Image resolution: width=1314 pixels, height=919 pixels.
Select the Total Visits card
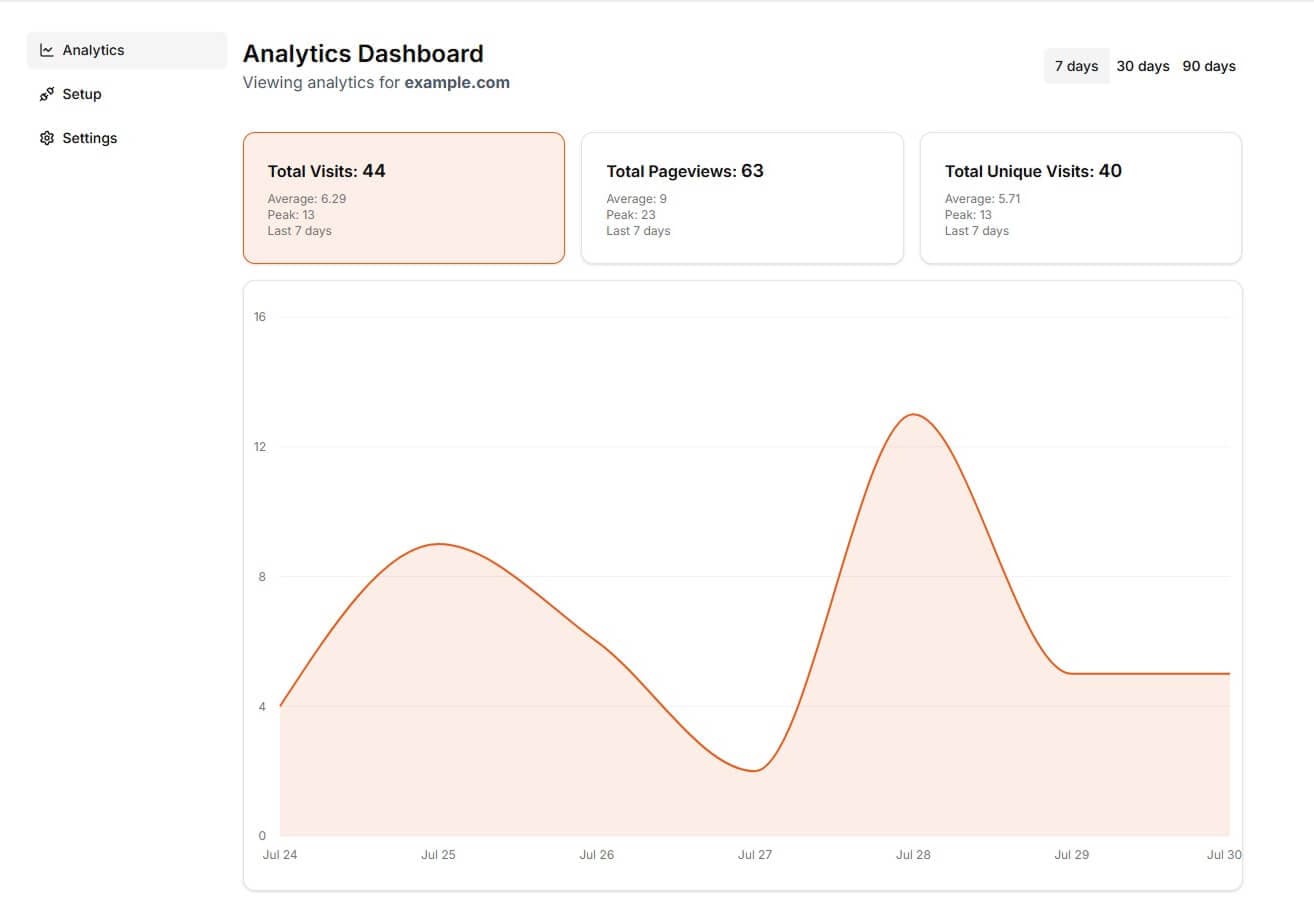pyautogui.click(x=403, y=198)
